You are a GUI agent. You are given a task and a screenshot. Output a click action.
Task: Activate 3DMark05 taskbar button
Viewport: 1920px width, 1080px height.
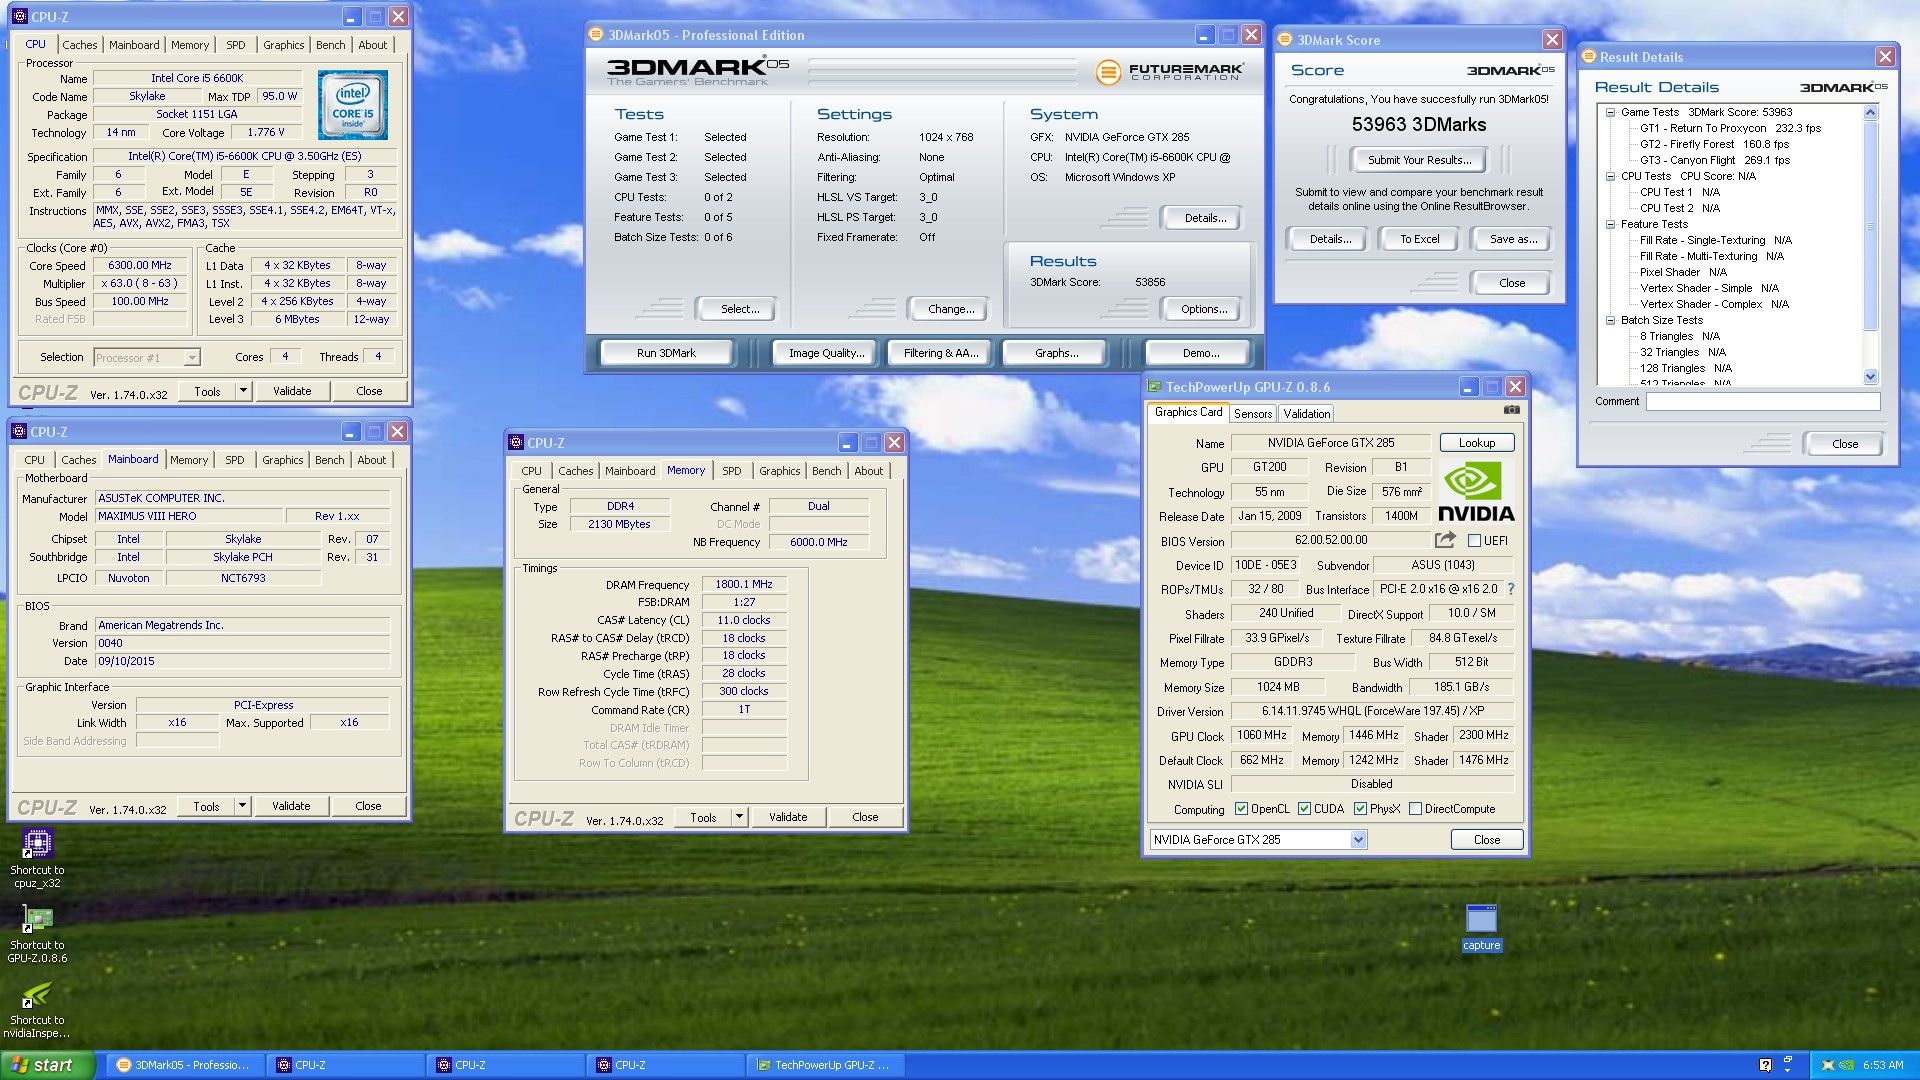click(x=187, y=1065)
